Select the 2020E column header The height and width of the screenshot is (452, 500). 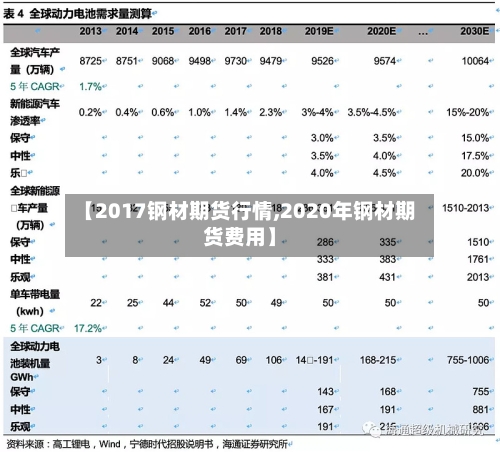point(382,31)
